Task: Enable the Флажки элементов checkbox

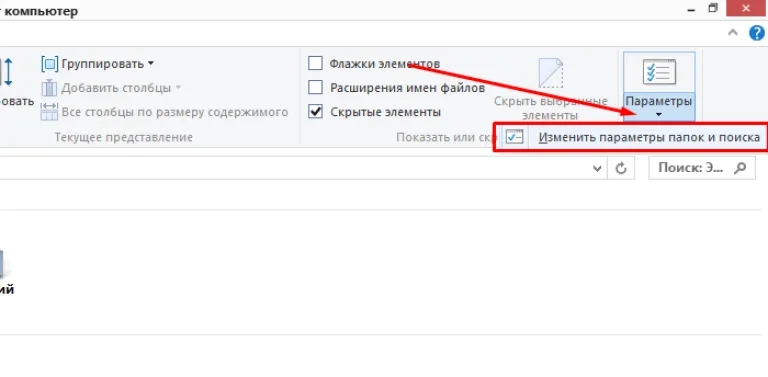Action: [315, 63]
